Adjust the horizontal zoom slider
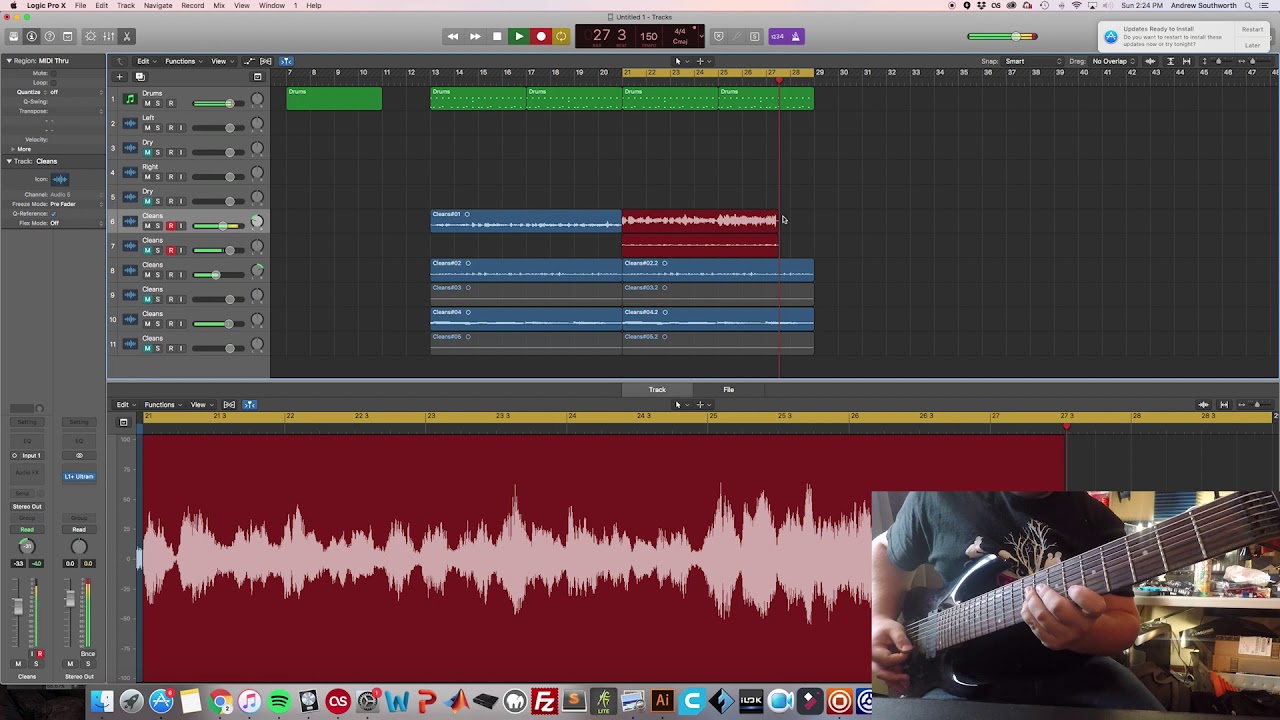1280x720 pixels. pos(1255,61)
